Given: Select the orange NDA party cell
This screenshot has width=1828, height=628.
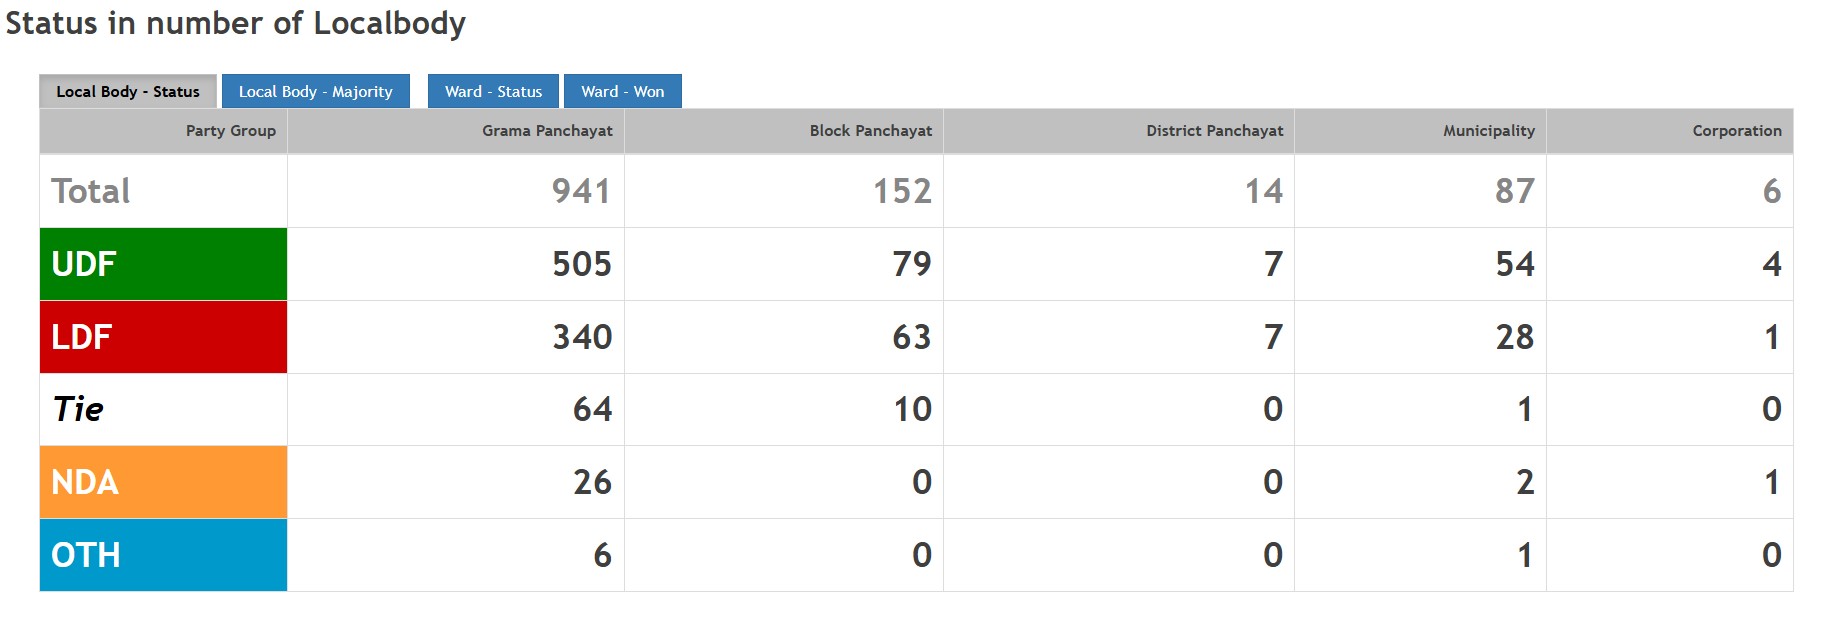Looking at the screenshot, I should point(163,482).
